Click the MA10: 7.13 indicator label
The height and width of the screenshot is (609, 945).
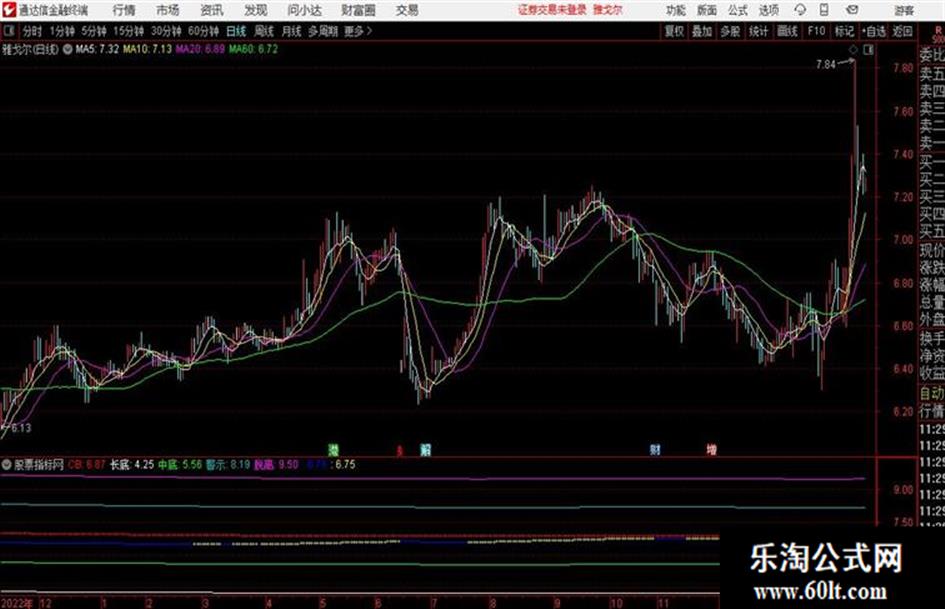pos(148,49)
